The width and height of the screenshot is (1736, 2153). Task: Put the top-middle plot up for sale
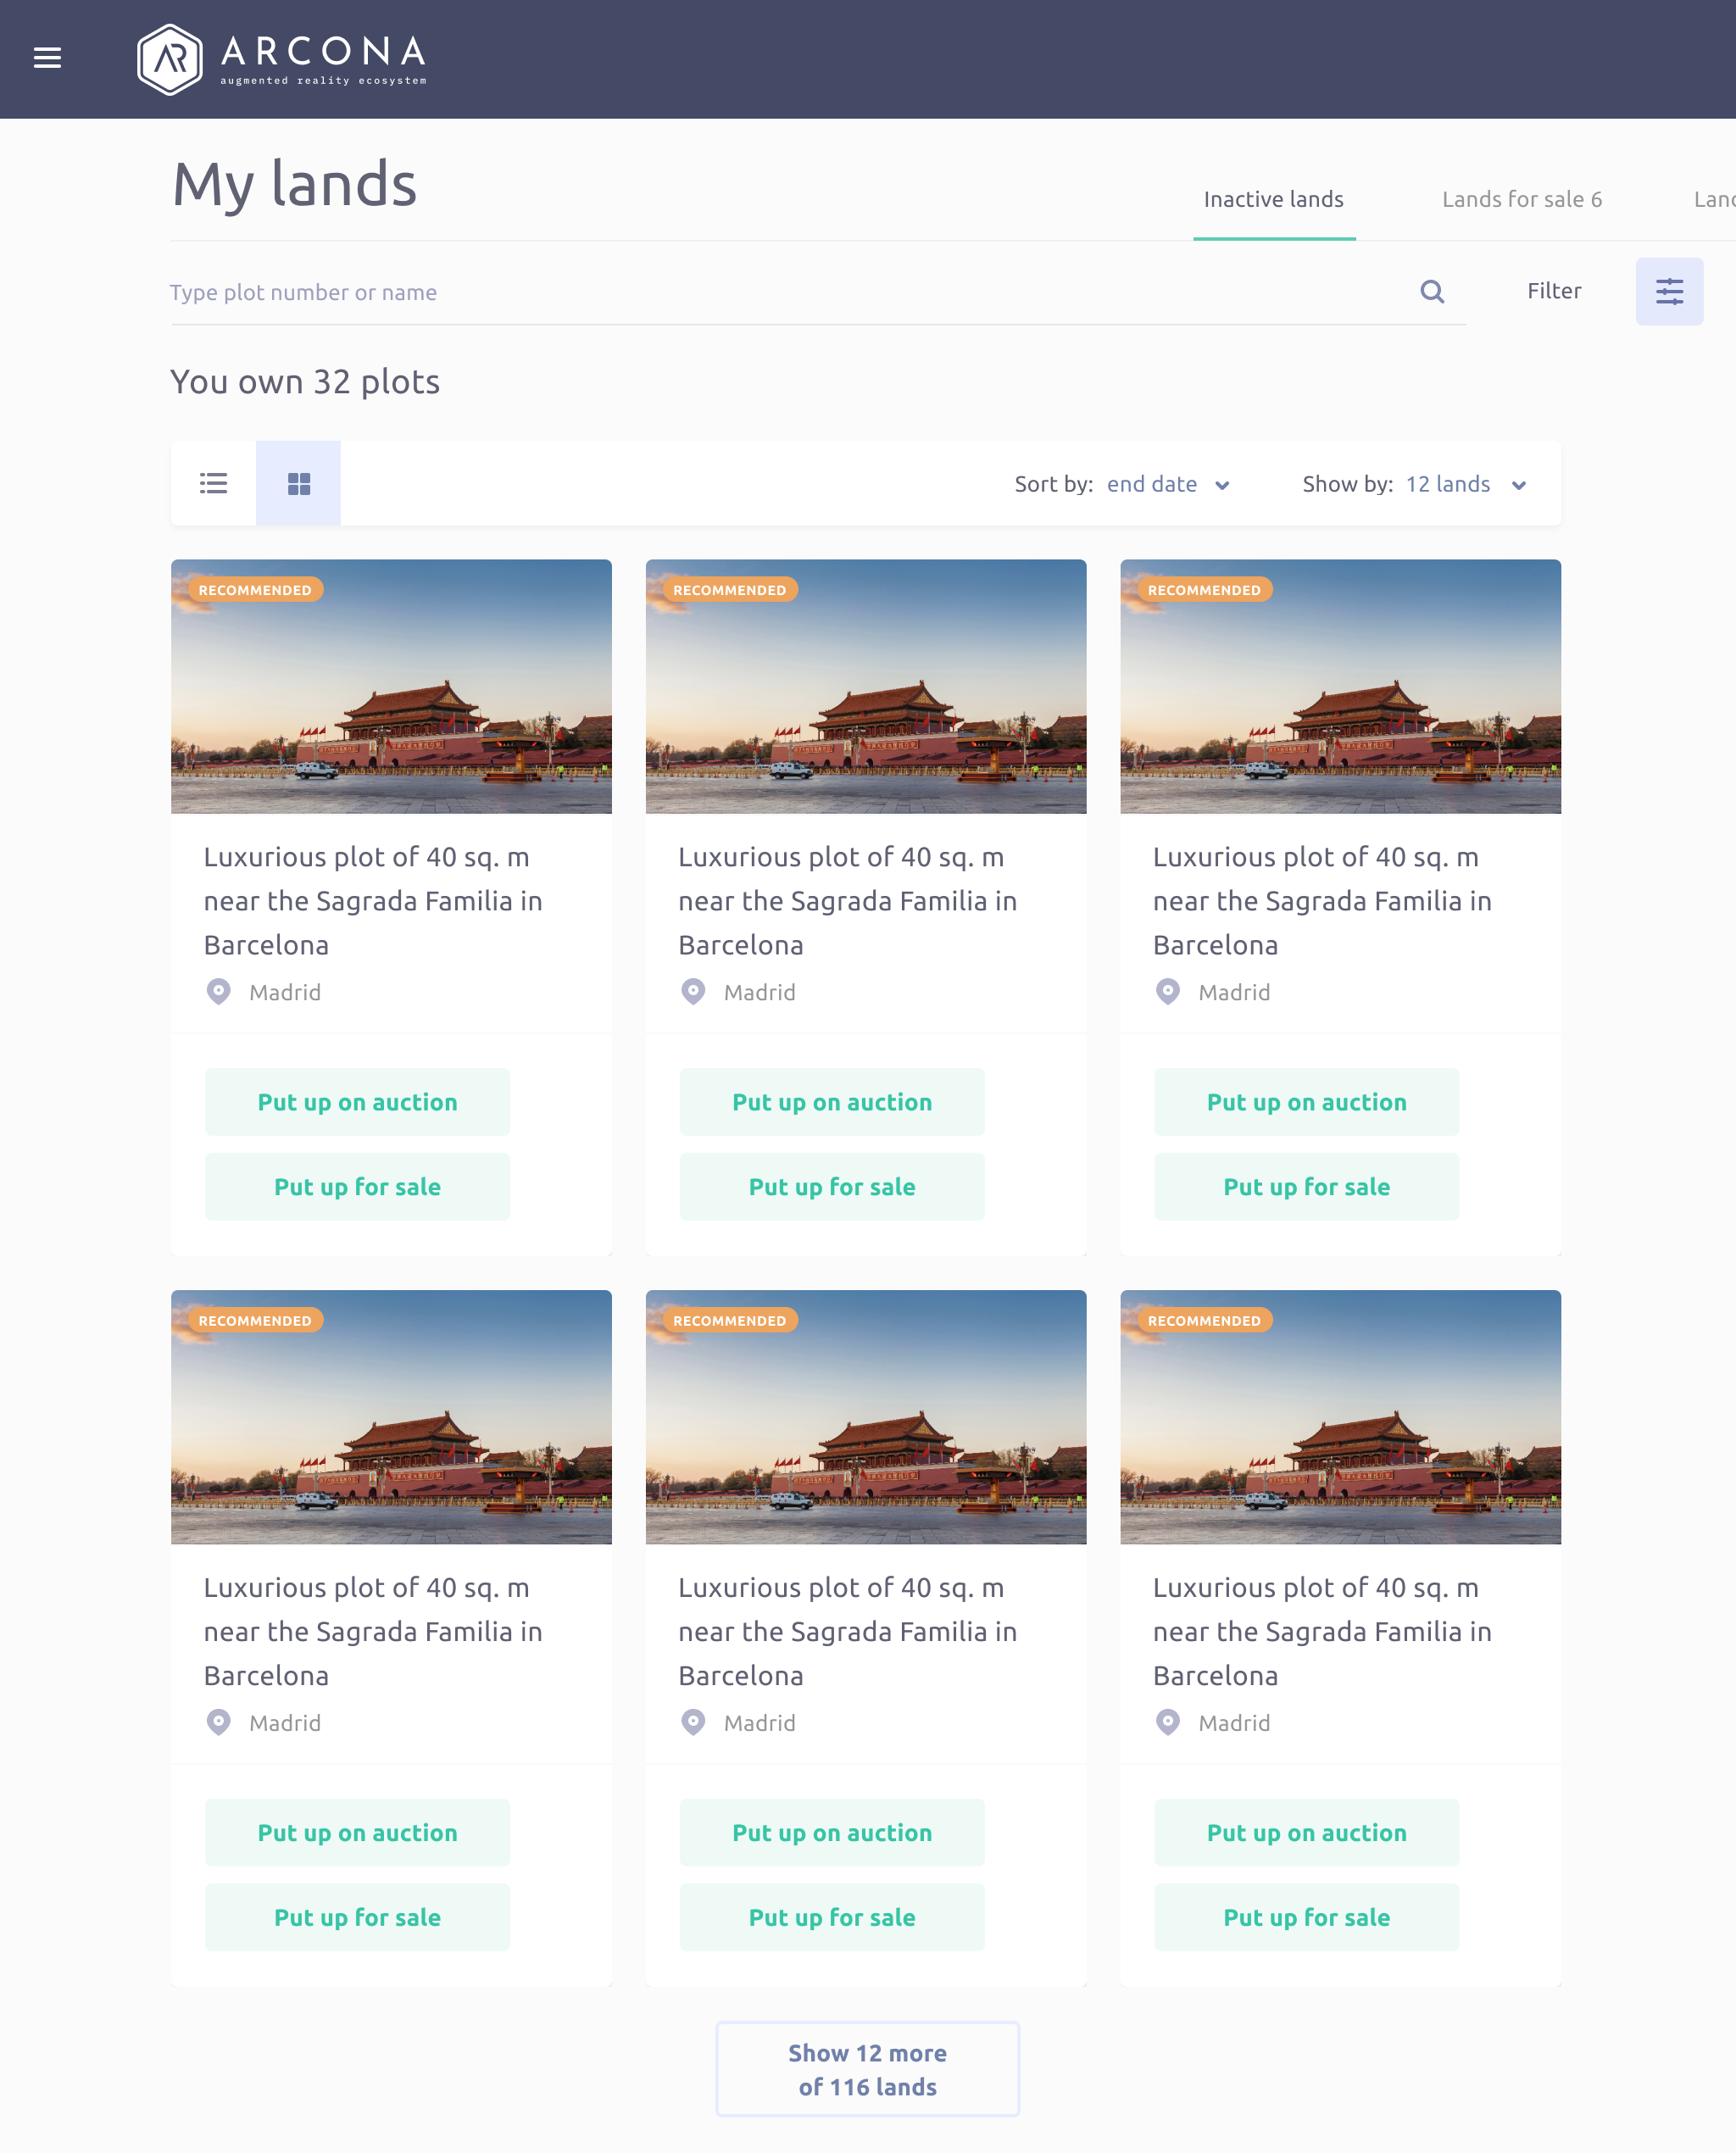[831, 1187]
